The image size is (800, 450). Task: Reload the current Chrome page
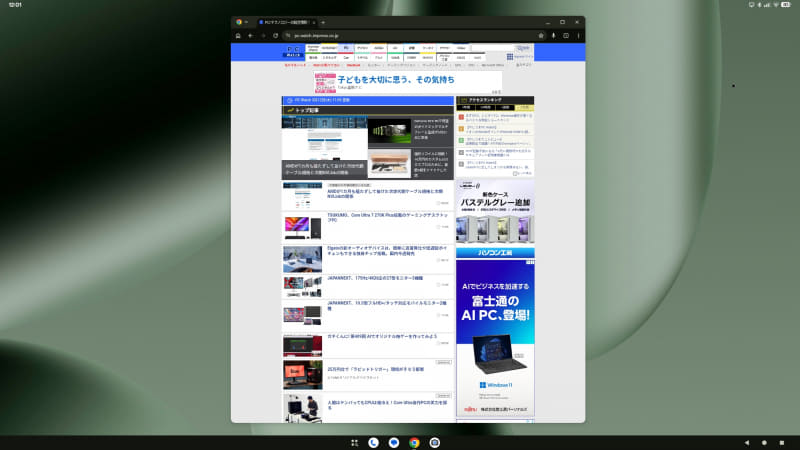(276, 36)
